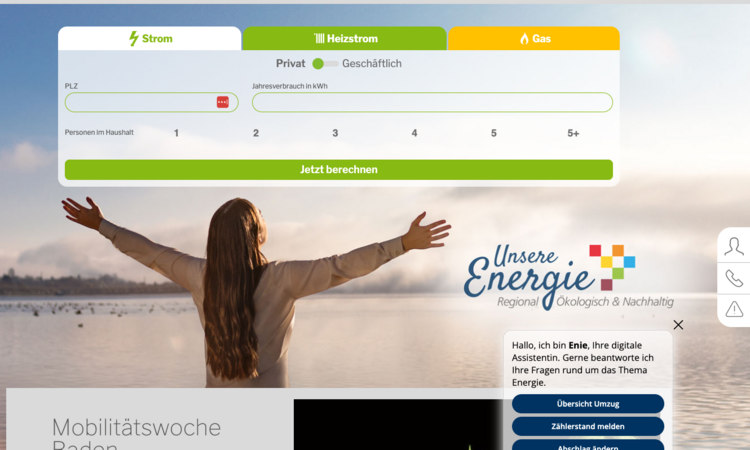Focus the Jahresverbrauch in kWh field

pyautogui.click(x=432, y=102)
